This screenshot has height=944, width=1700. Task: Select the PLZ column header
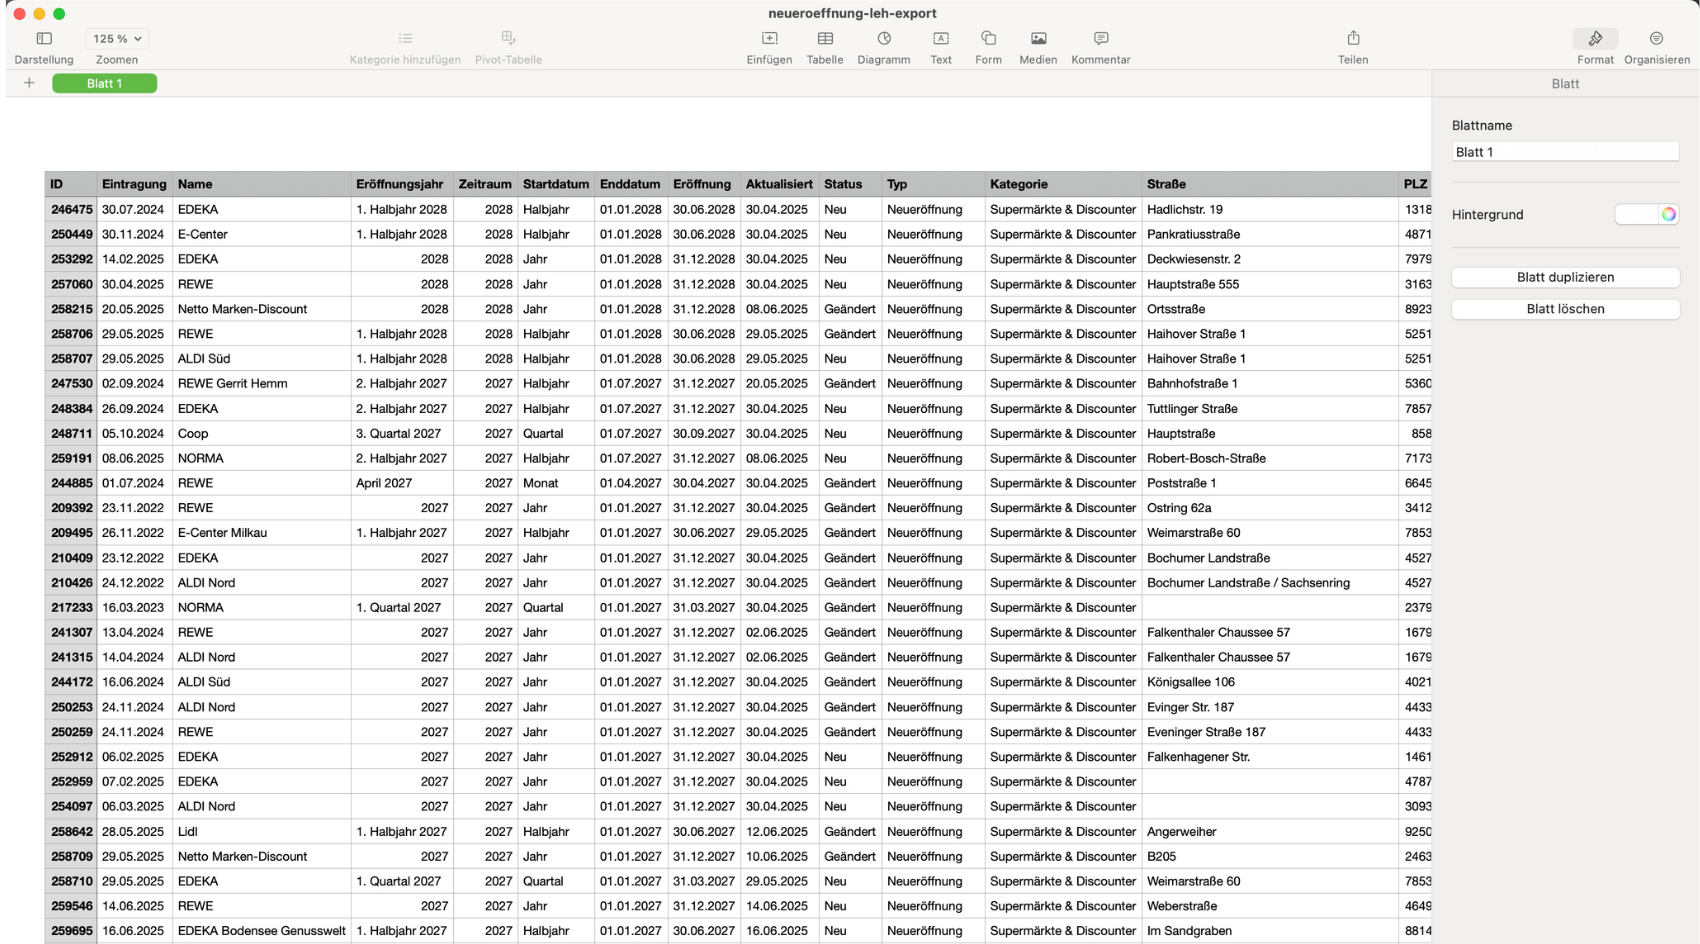point(1415,184)
